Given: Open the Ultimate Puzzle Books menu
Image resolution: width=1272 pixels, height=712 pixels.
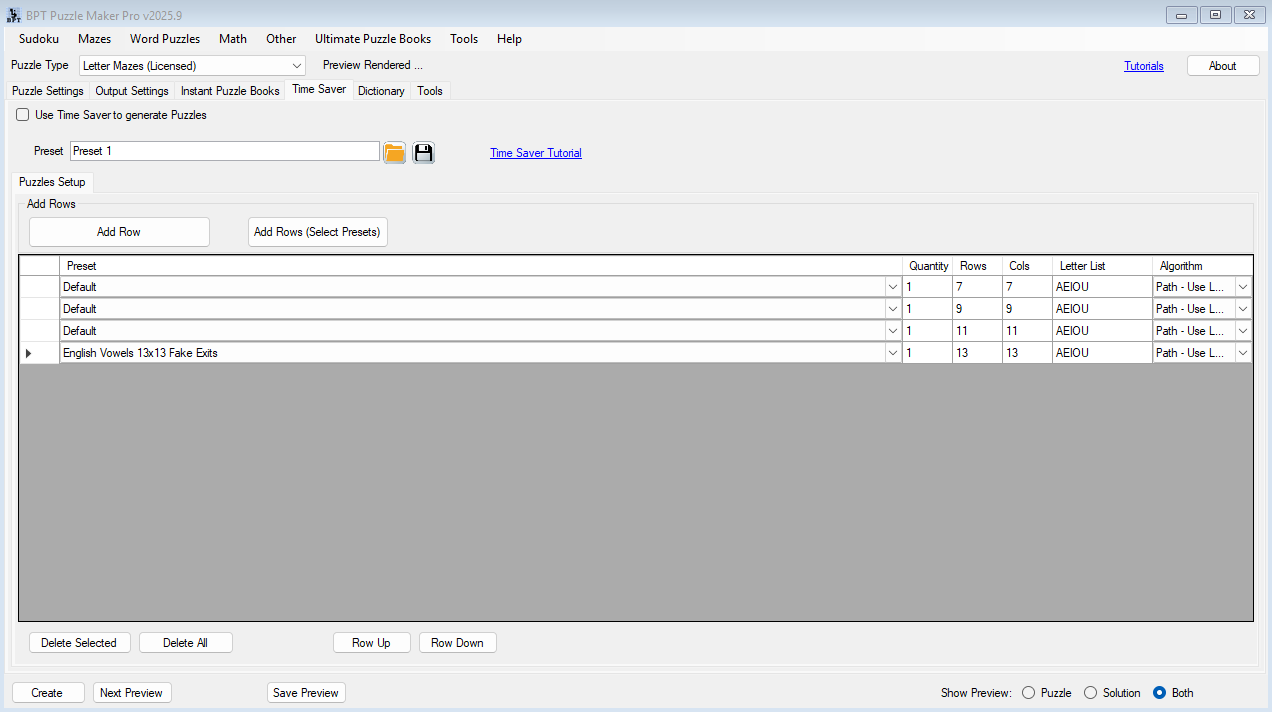Looking at the screenshot, I should 373,39.
